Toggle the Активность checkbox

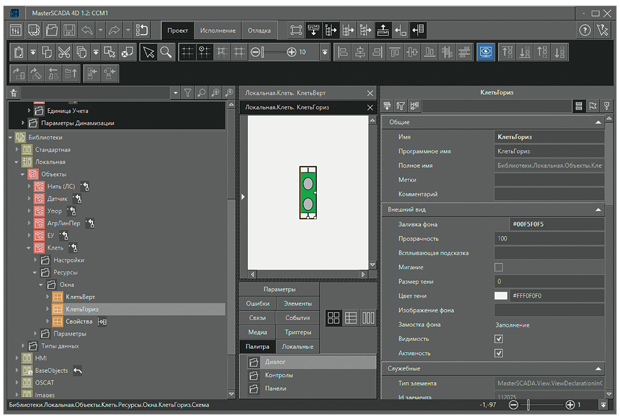[499, 353]
